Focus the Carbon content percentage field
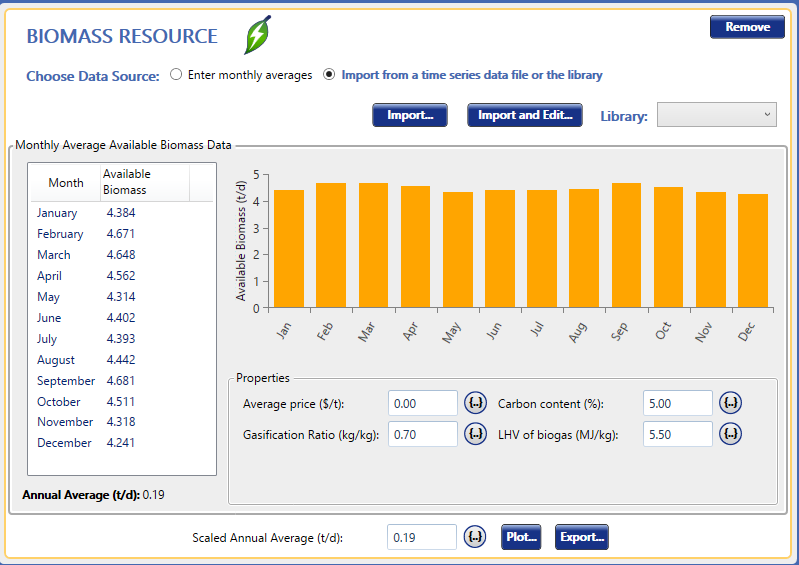The width and height of the screenshot is (799, 565). (677, 403)
